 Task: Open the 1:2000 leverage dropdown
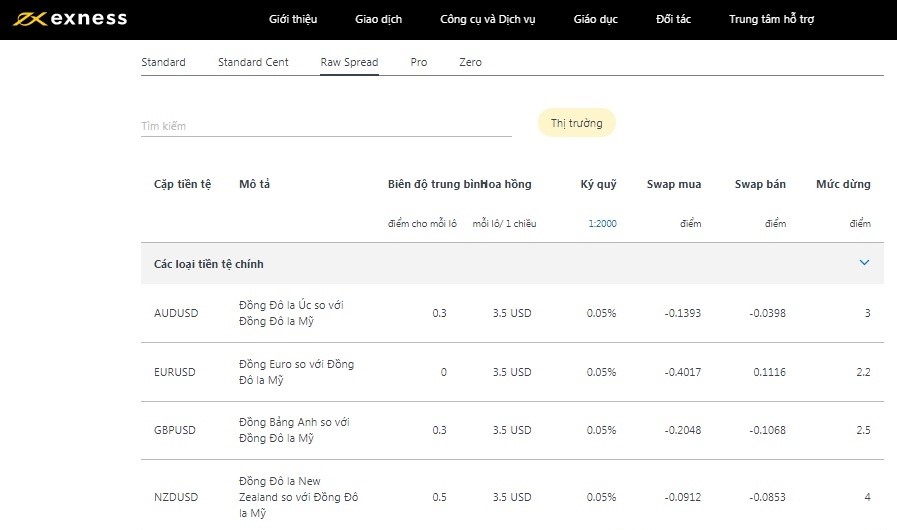pyautogui.click(x=602, y=223)
